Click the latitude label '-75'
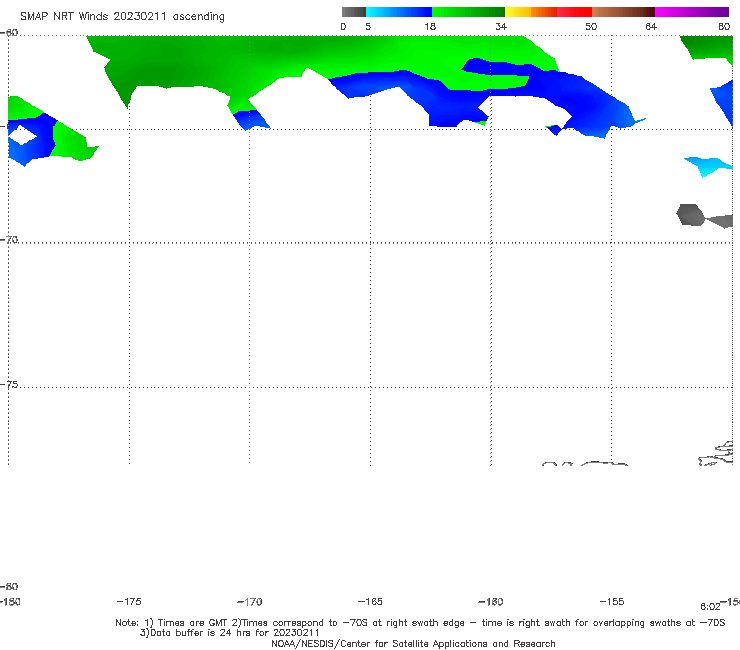Screen dimensions: 740x650 point(9,384)
